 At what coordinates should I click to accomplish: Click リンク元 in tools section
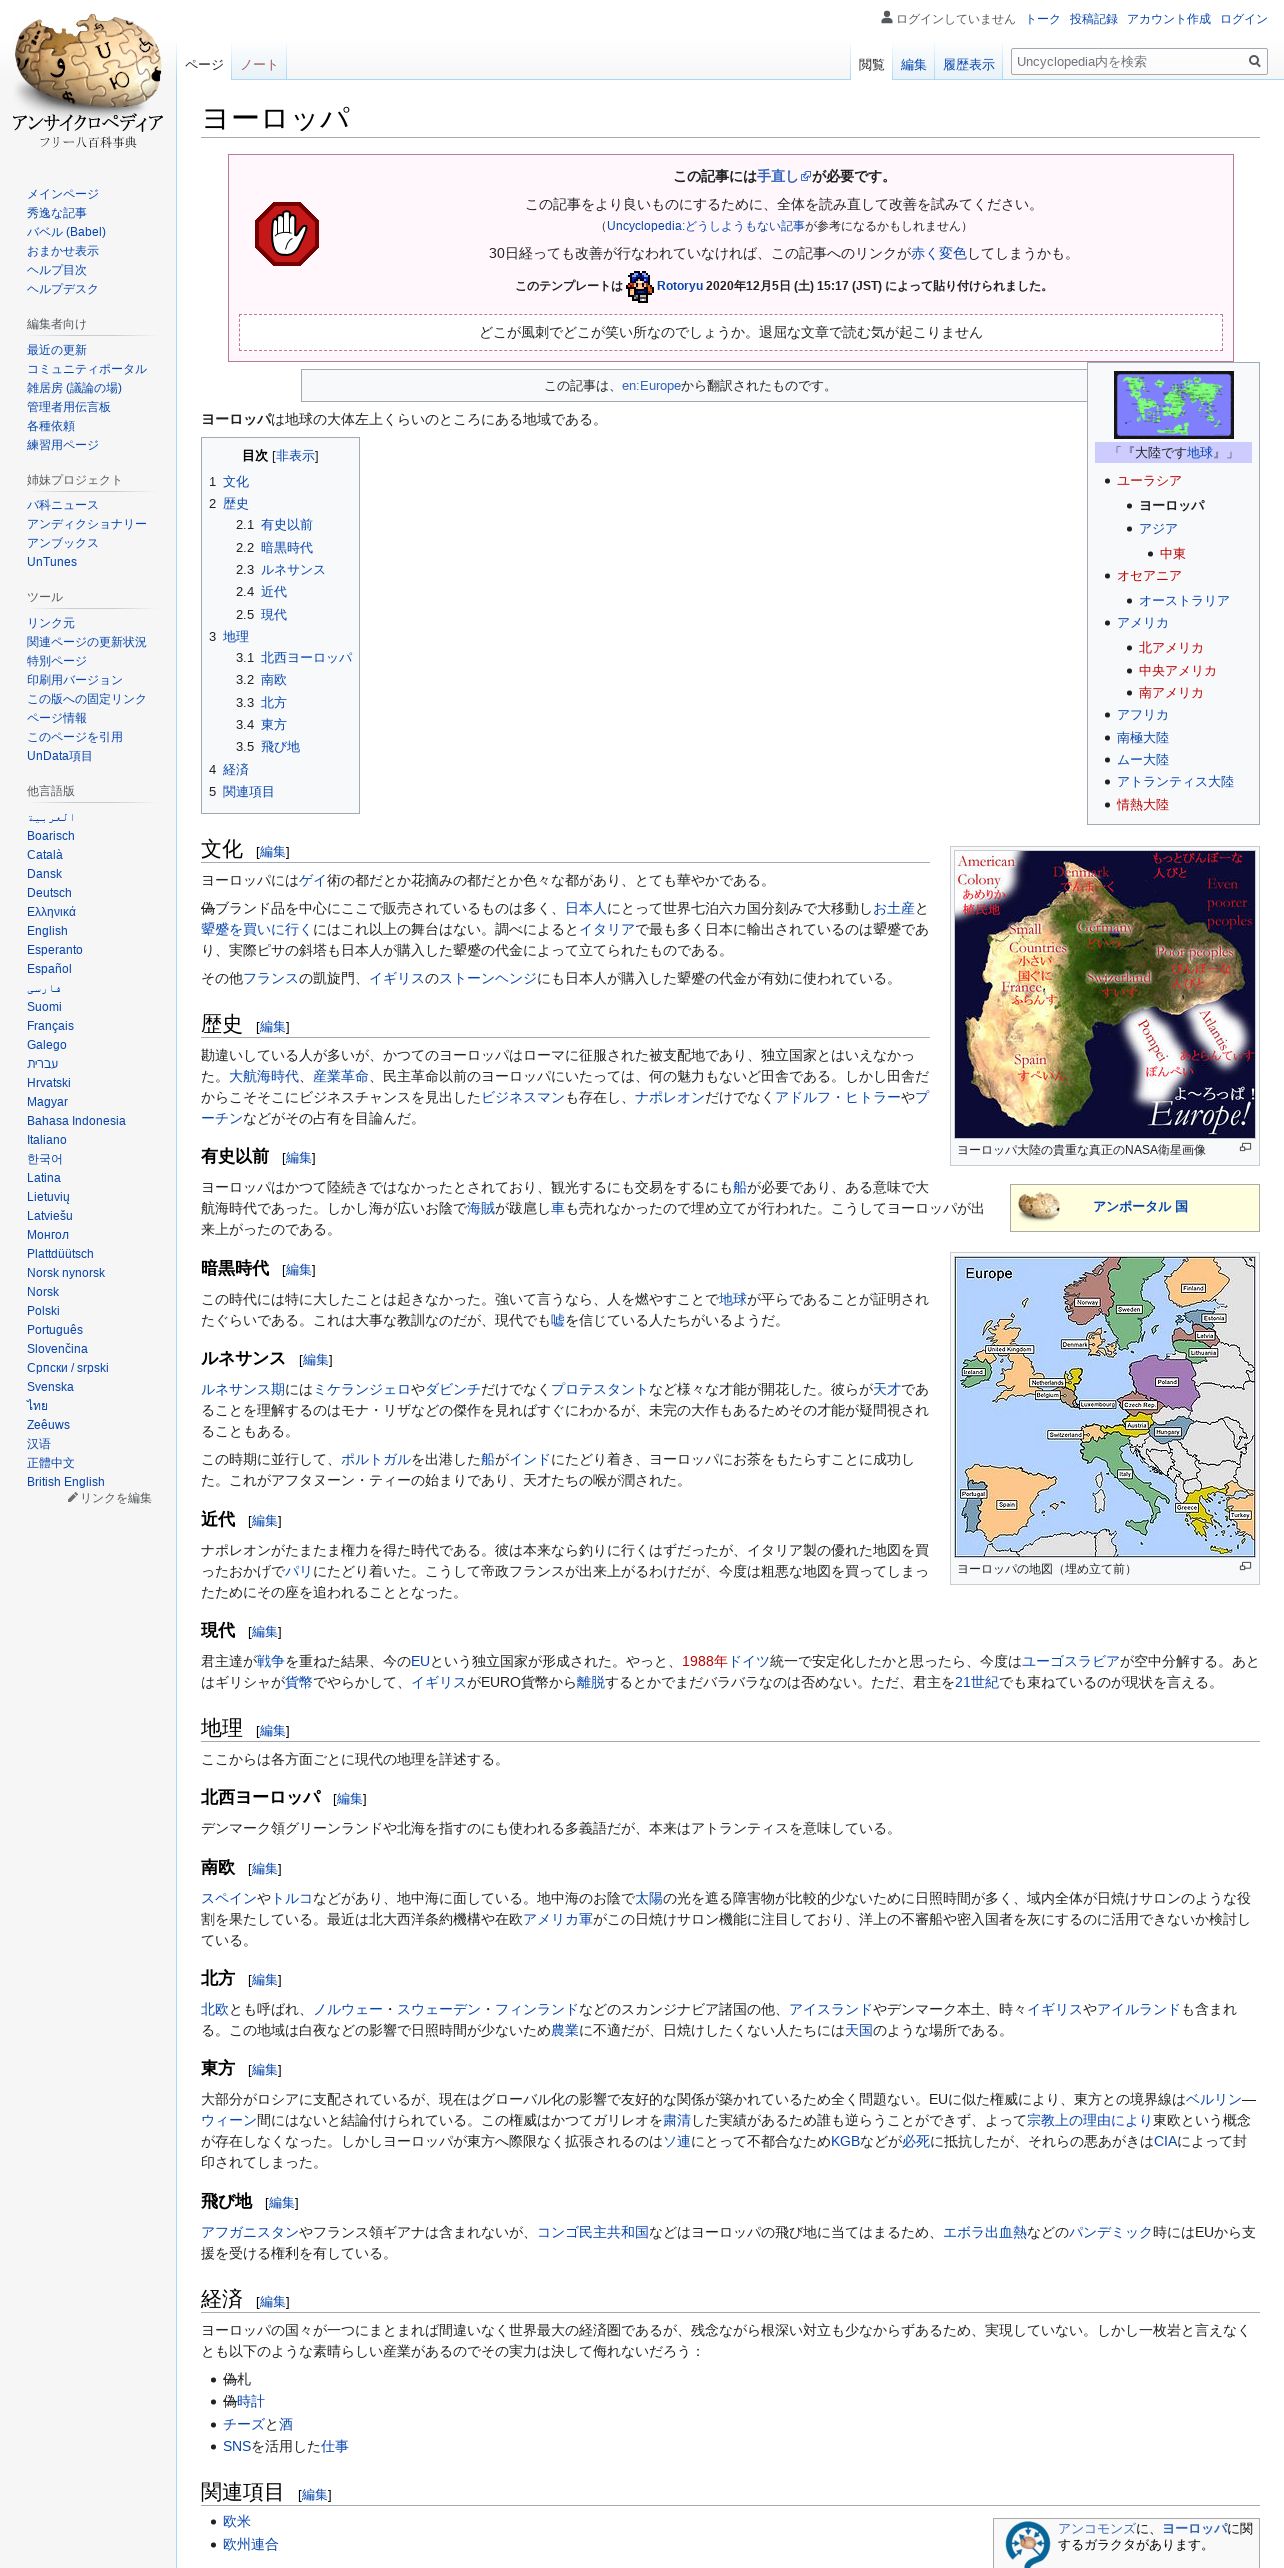[x=51, y=623]
